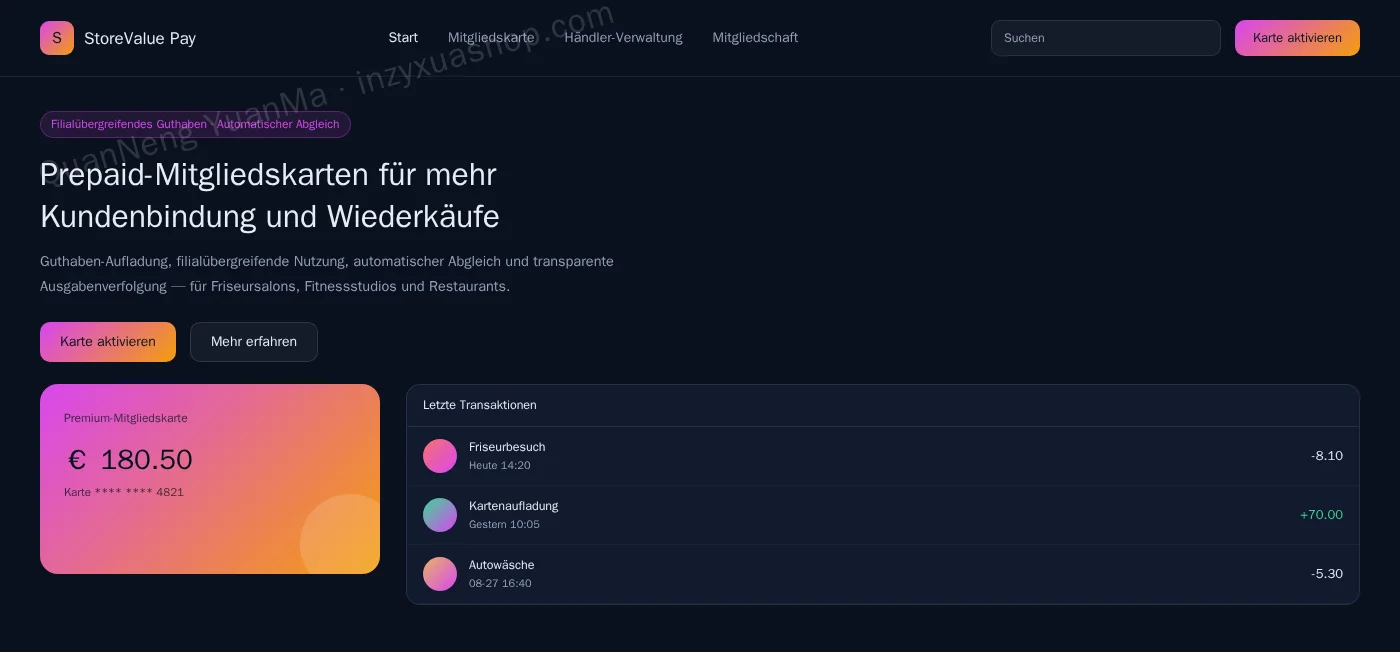Screen dimensions: 1400x652
Task: Click the +70.00 top-up amount
Action: coord(1321,515)
